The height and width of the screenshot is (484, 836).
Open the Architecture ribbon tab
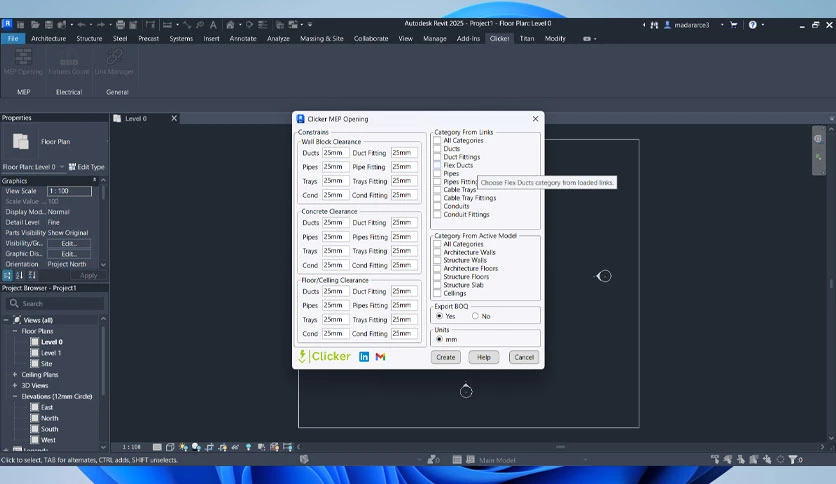[x=49, y=38]
